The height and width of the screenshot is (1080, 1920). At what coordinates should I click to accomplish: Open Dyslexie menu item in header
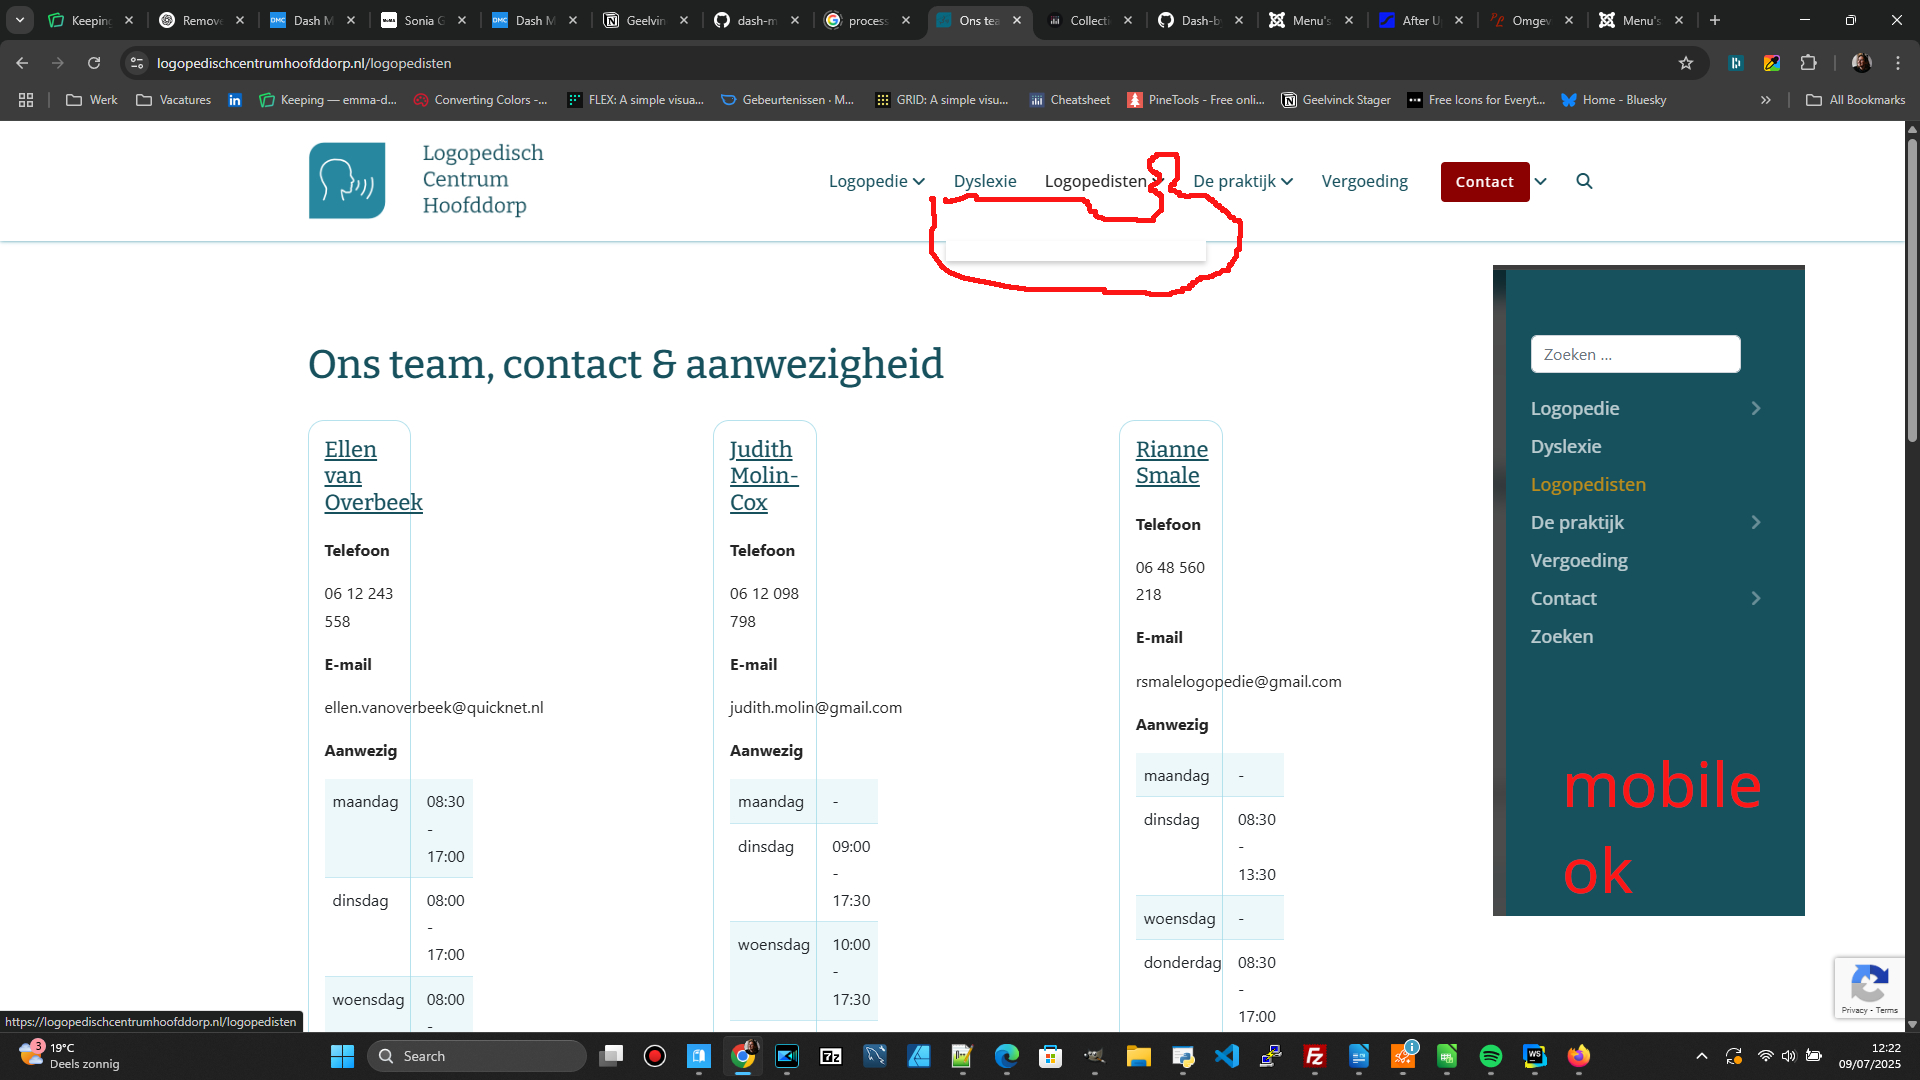[x=984, y=181]
